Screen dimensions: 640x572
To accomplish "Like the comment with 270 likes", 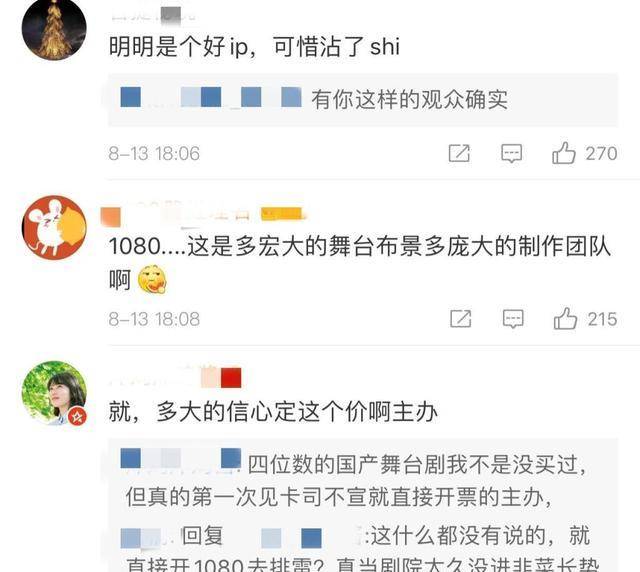I will coord(564,153).
